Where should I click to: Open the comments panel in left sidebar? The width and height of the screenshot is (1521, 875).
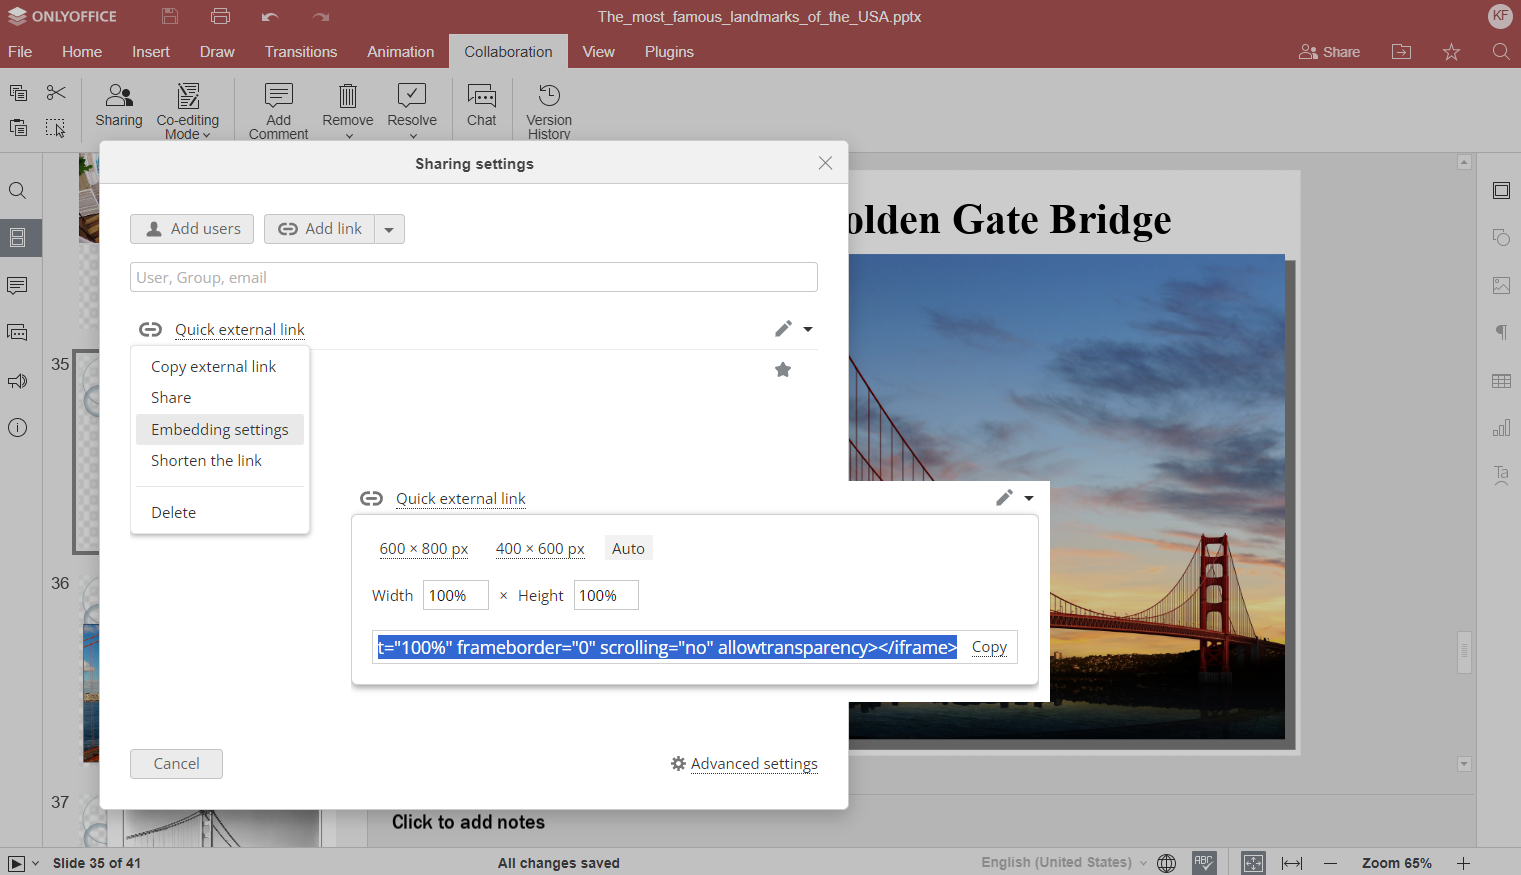pos(17,286)
